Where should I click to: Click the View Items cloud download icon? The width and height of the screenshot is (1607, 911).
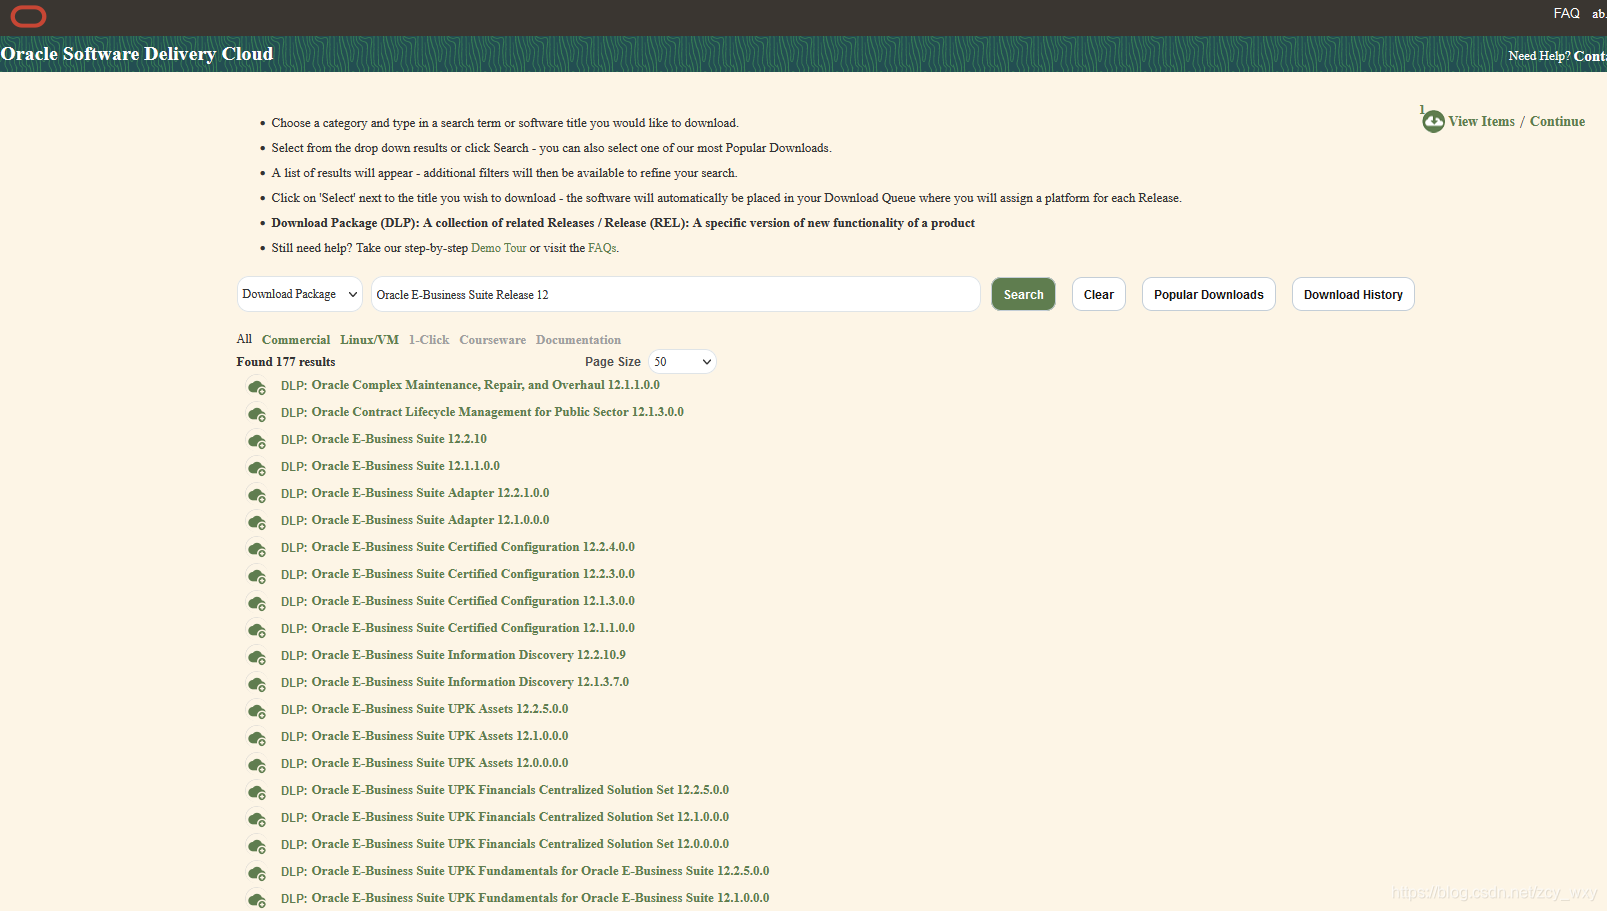(x=1433, y=122)
